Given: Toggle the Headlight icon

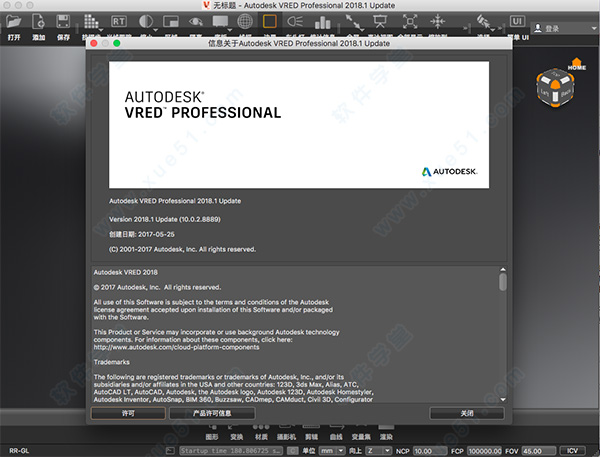Looking at the screenshot, I should (295, 21).
